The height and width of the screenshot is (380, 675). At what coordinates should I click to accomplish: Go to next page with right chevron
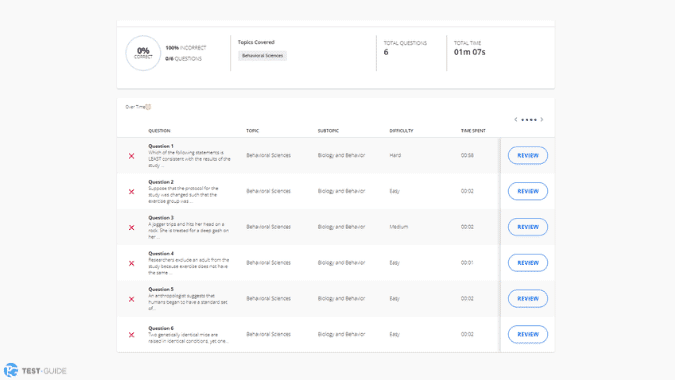coord(542,120)
